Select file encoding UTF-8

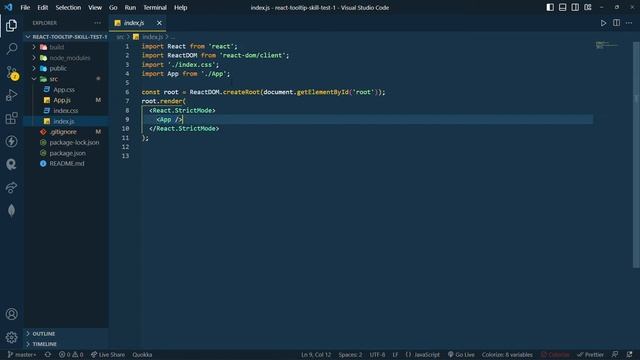[x=377, y=355]
